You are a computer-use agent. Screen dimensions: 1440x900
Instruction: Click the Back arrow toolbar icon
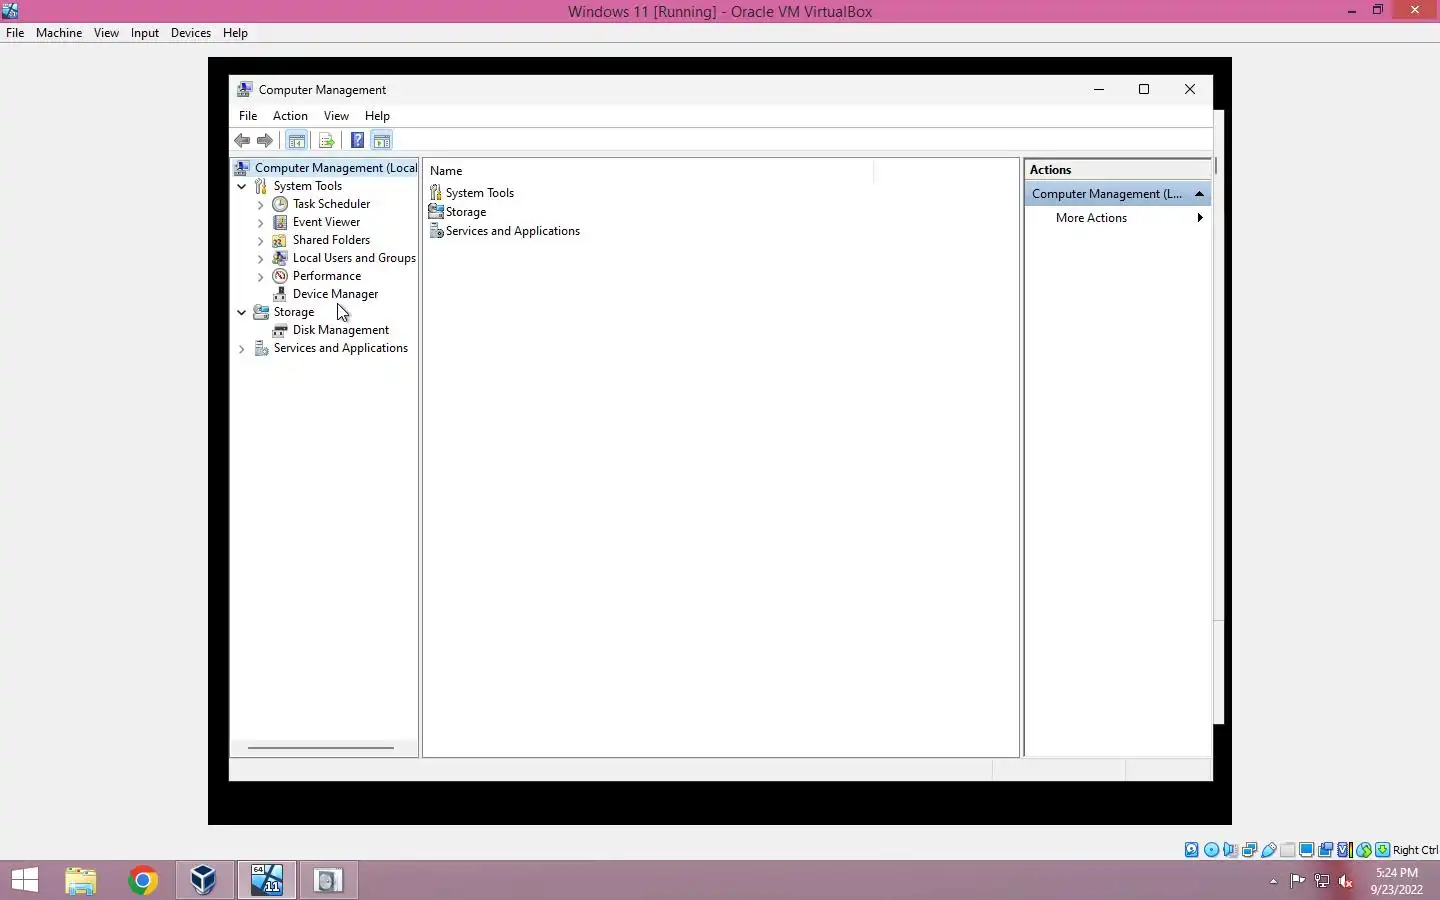pyautogui.click(x=242, y=141)
